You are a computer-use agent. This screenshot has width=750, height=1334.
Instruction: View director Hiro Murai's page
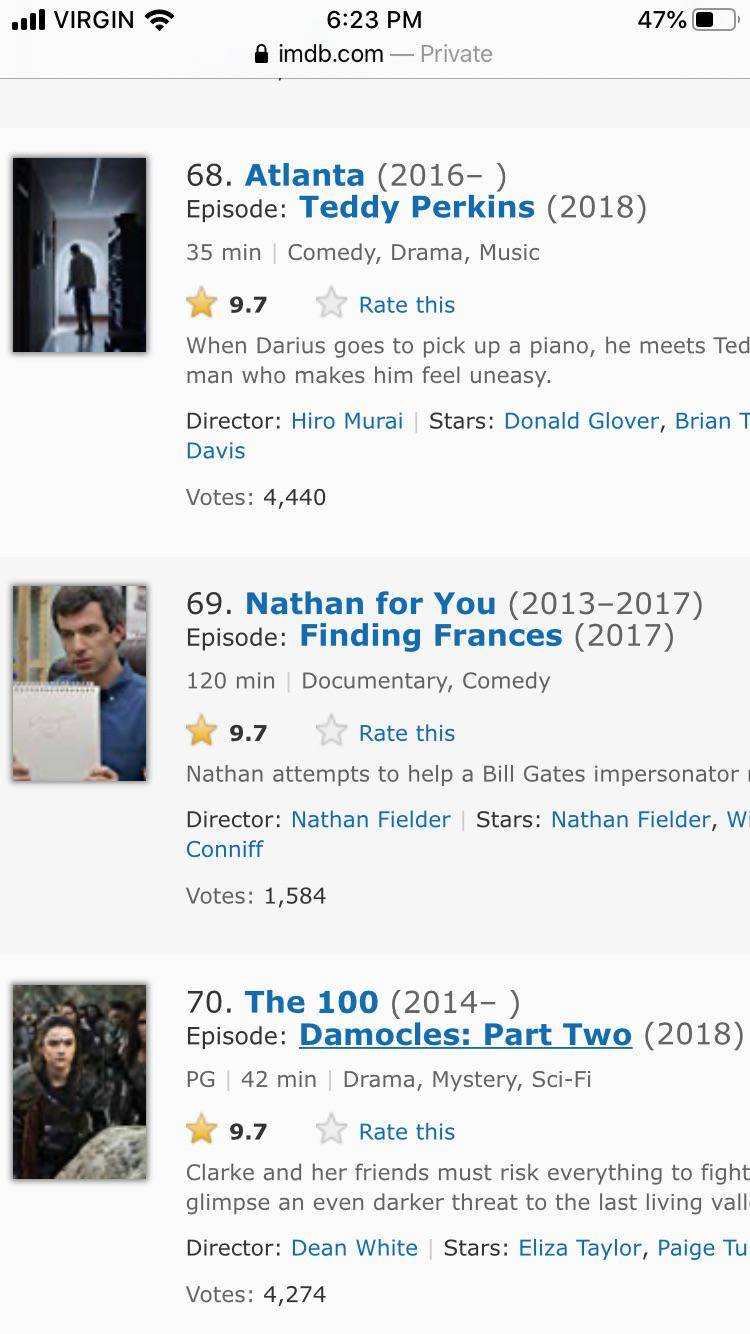point(347,421)
